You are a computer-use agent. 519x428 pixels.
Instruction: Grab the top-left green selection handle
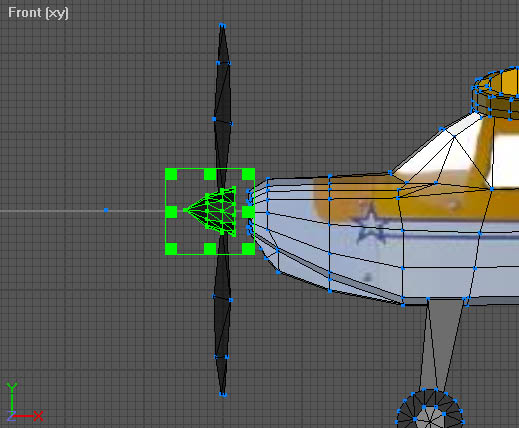tap(171, 174)
